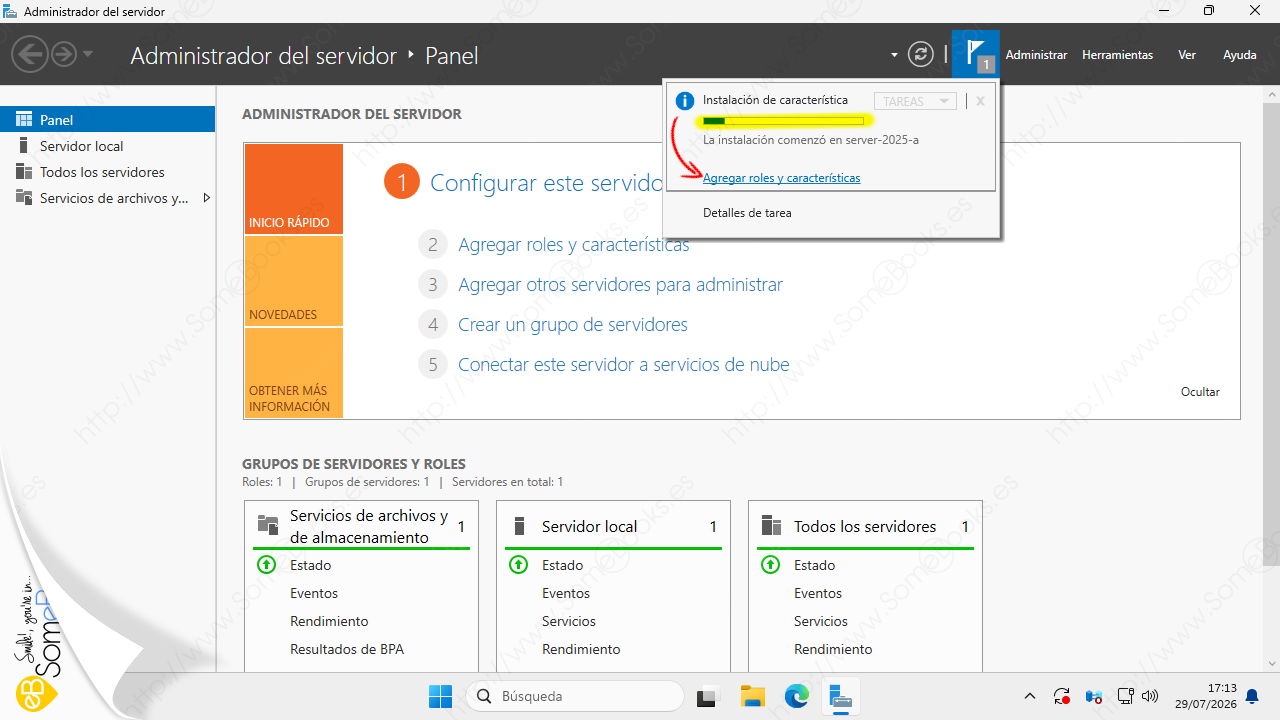Open File Explorer from the taskbar
1280x720 pixels.
(x=752, y=696)
